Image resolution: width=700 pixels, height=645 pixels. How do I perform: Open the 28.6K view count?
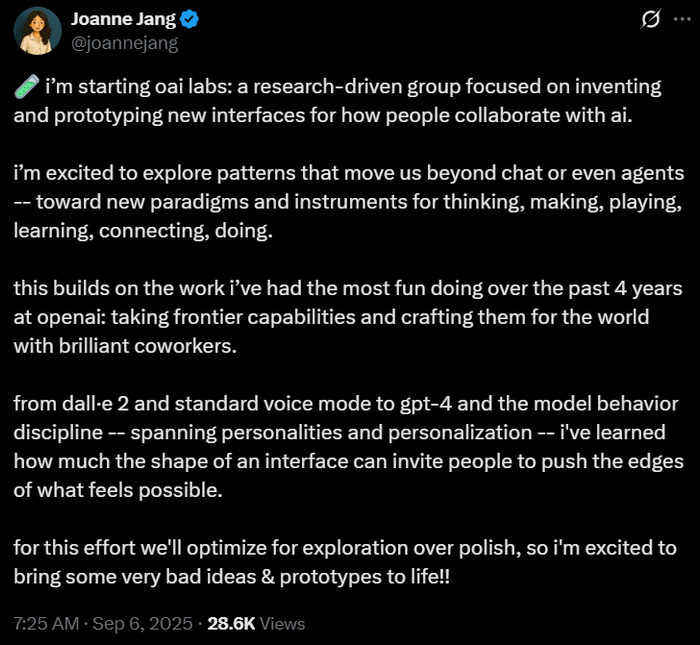231,624
